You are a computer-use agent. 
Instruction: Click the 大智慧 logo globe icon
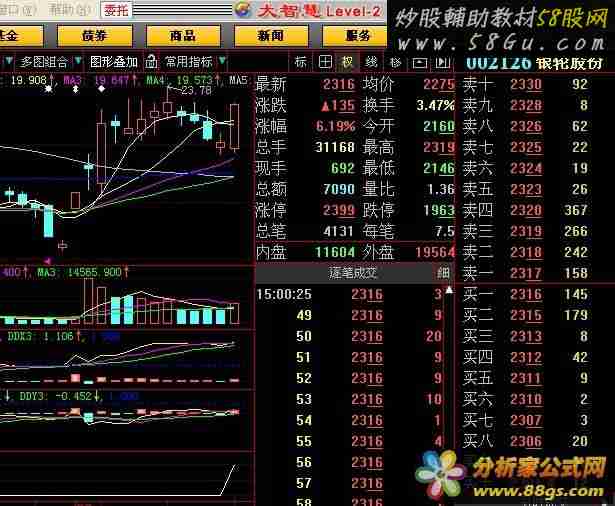(242, 9)
